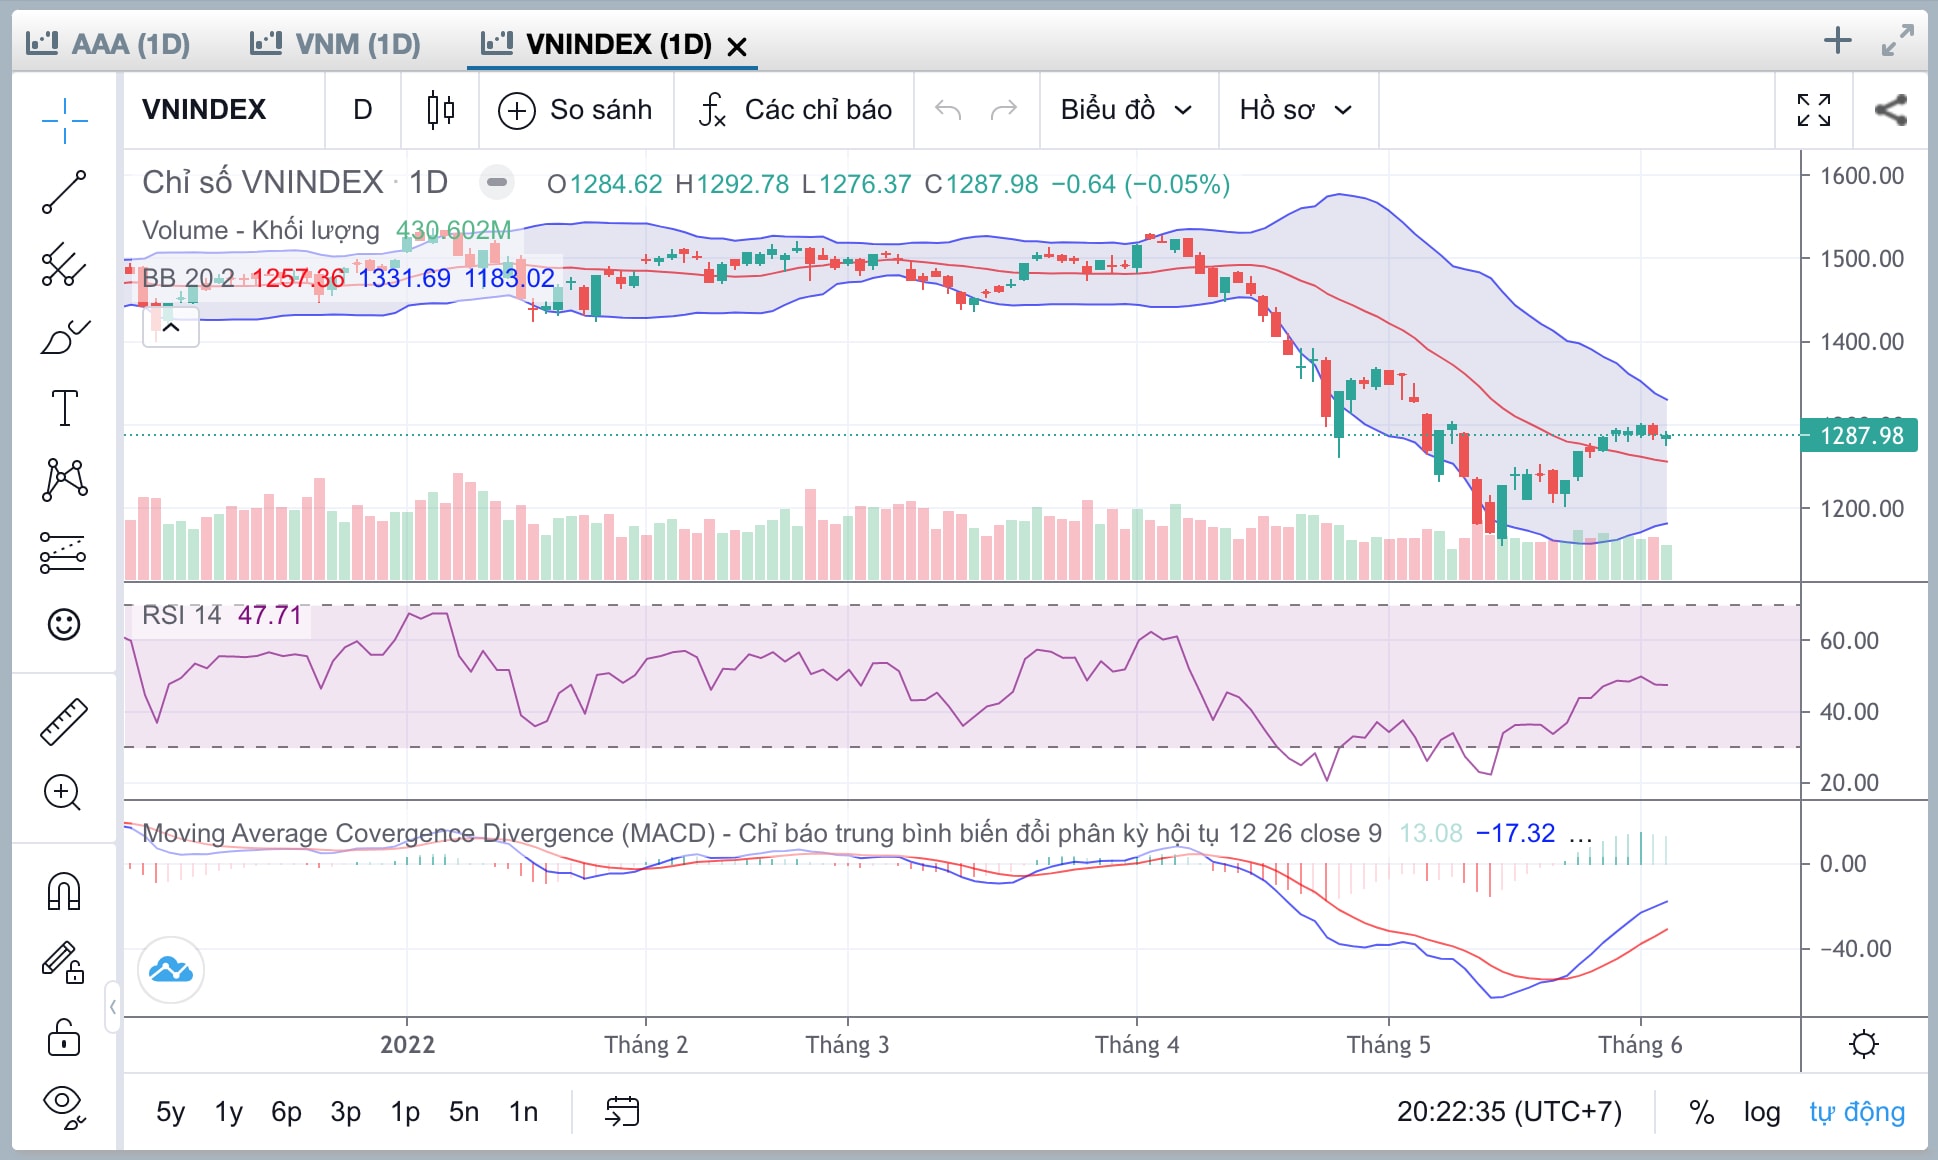Screen dimensions: 1938x1160
Task: Open candlestick chart style selector
Action: [440, 110]
